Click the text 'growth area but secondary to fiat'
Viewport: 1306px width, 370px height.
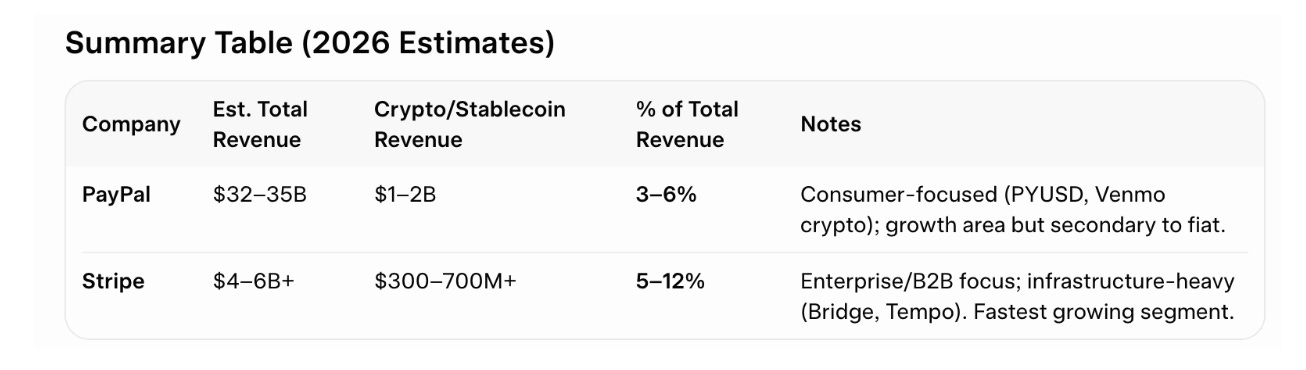coord(1050,224)
